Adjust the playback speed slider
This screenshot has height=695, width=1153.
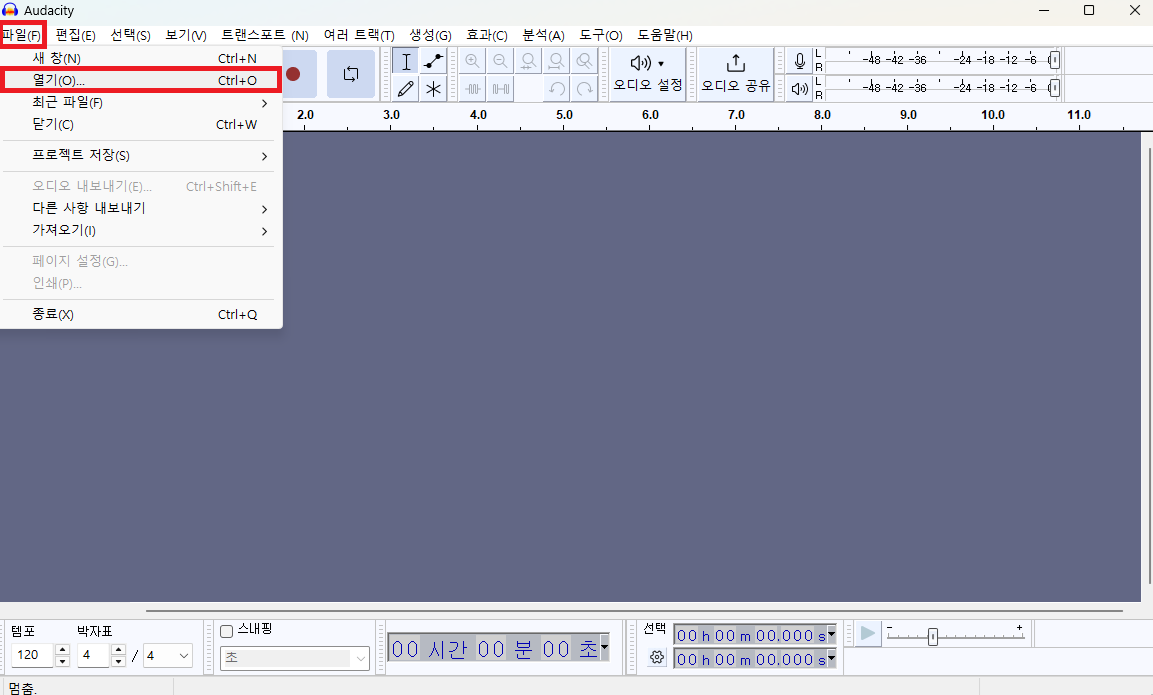click(x=932, y=634)
